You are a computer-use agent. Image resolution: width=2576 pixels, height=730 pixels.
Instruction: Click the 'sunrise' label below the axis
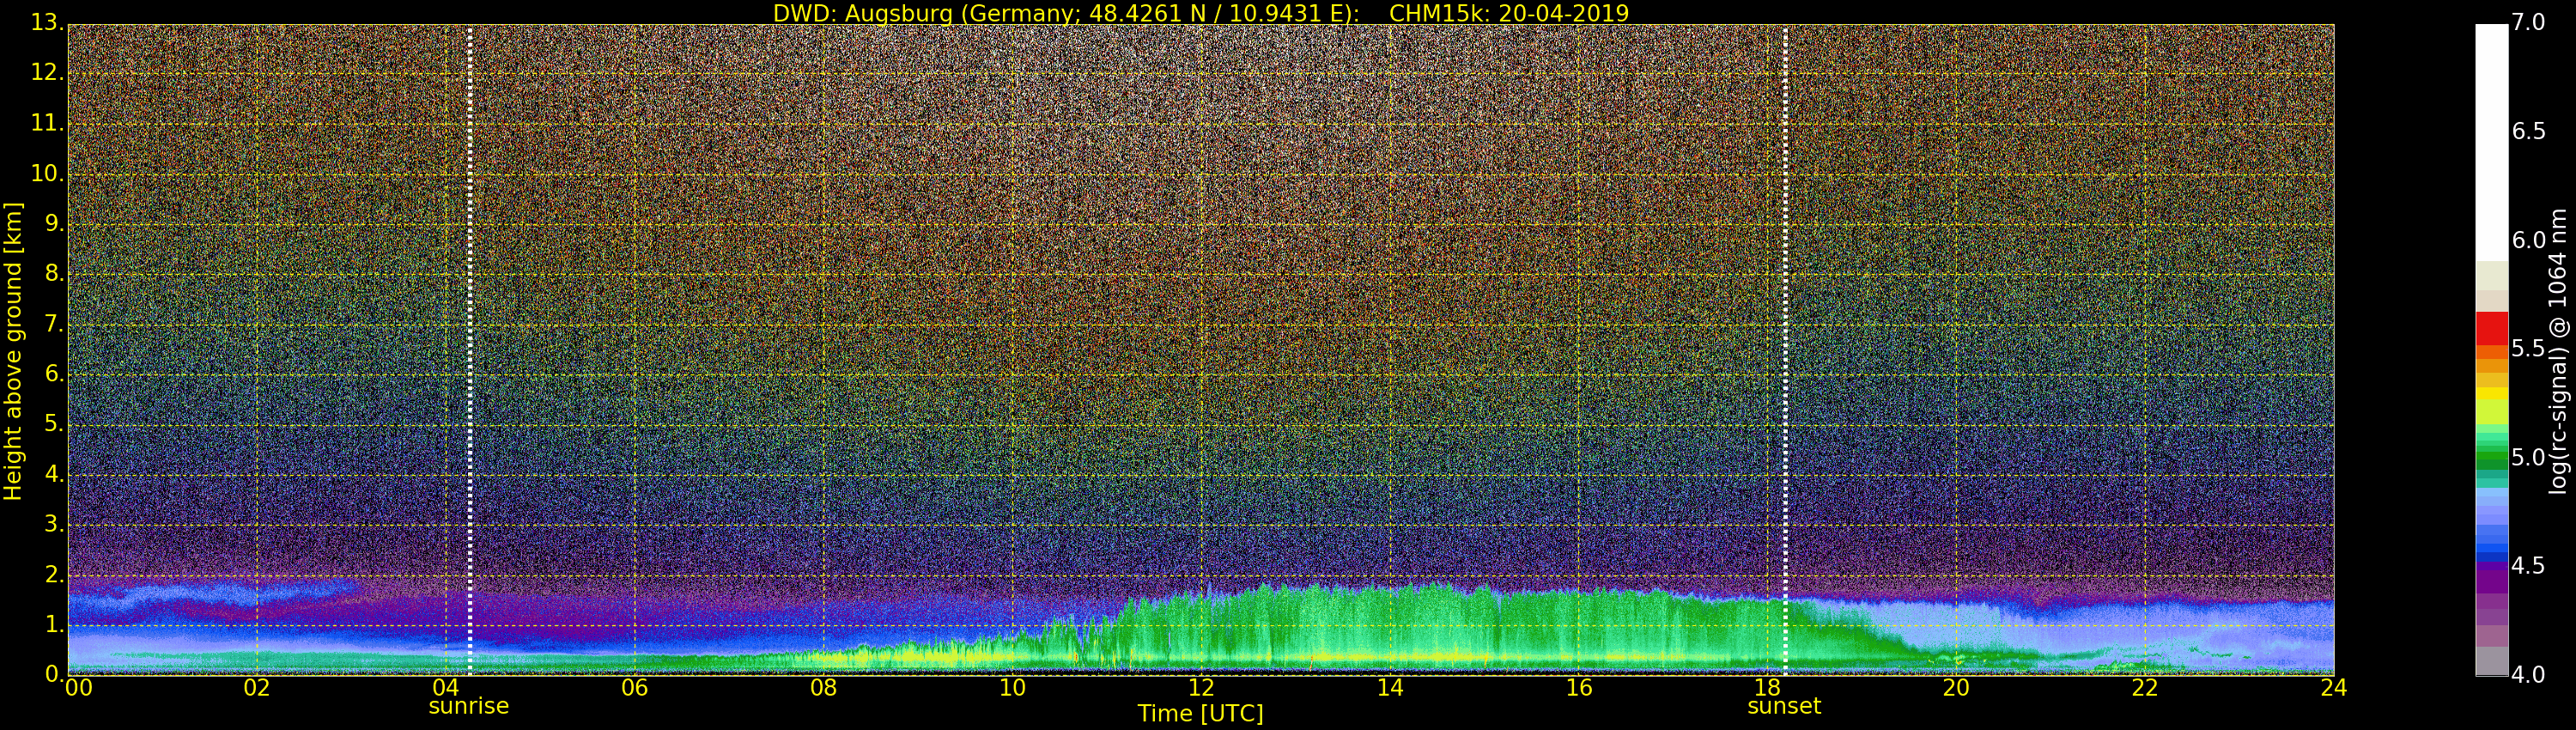pos(469,706)
